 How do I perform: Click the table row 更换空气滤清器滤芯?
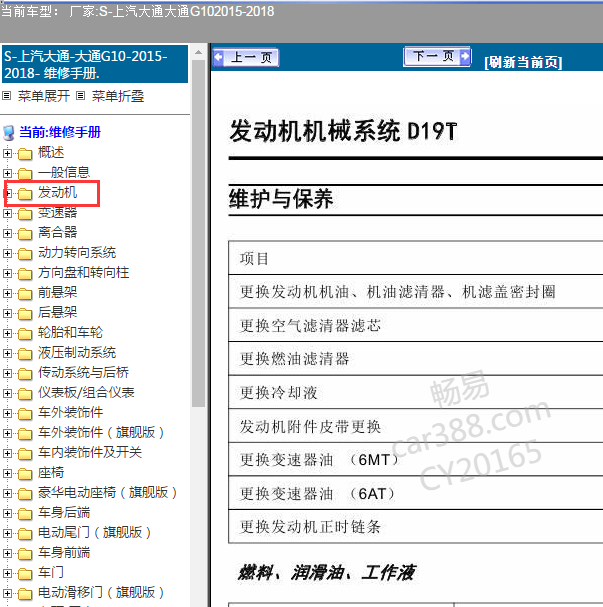coord(416,325)
